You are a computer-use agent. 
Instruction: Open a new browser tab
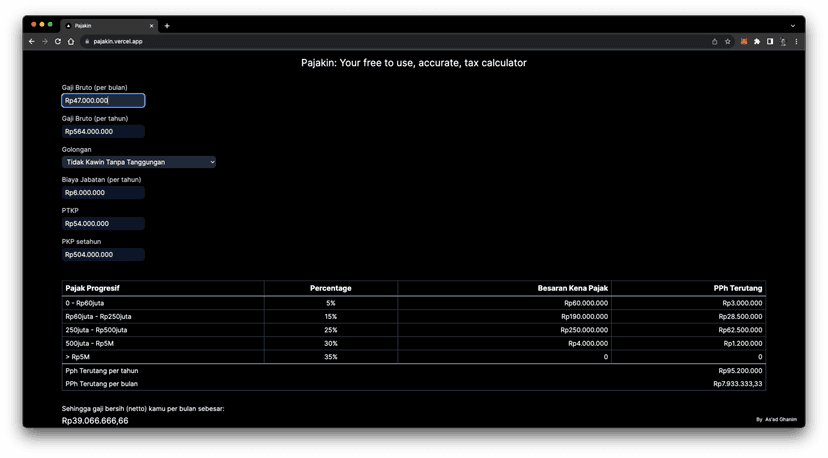pos(167,25)
